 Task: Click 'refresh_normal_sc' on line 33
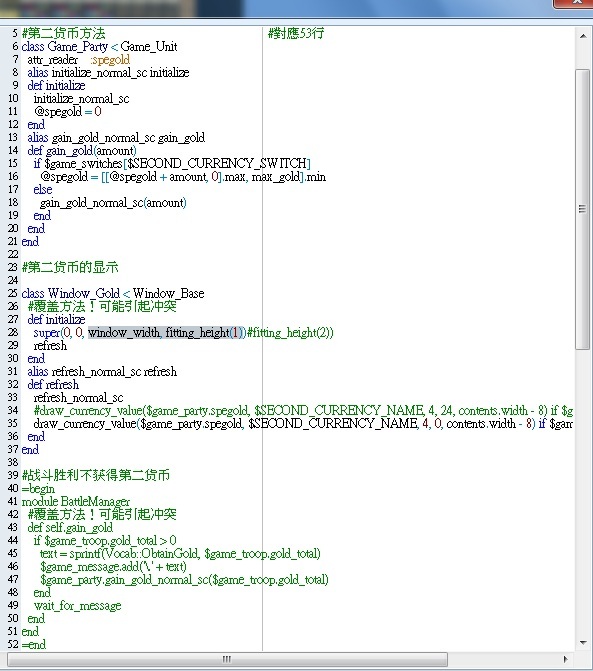78,398
